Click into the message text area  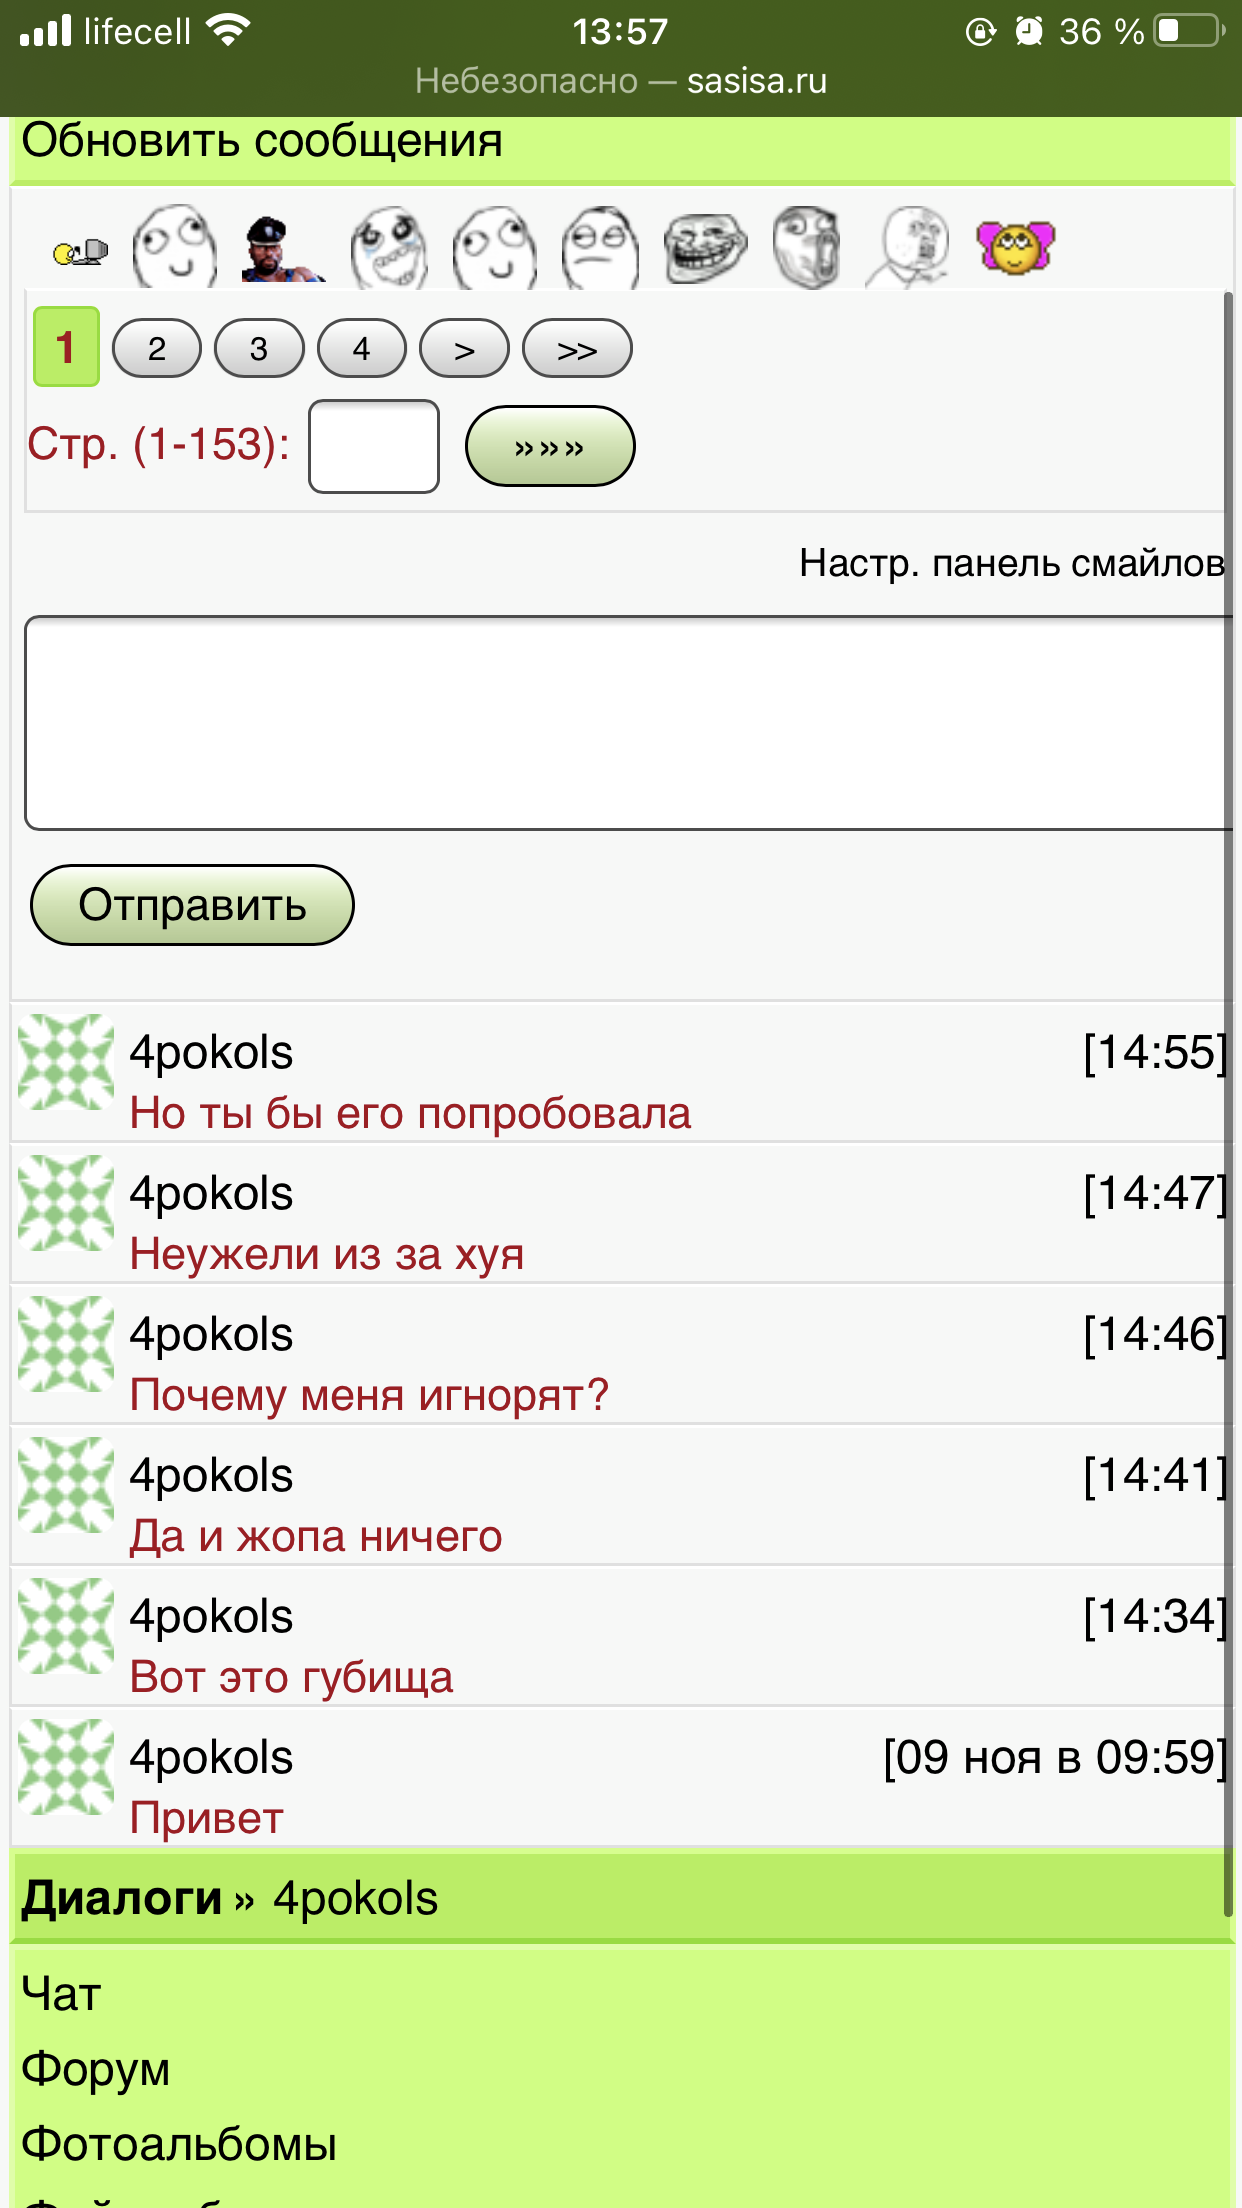(627, 722)
